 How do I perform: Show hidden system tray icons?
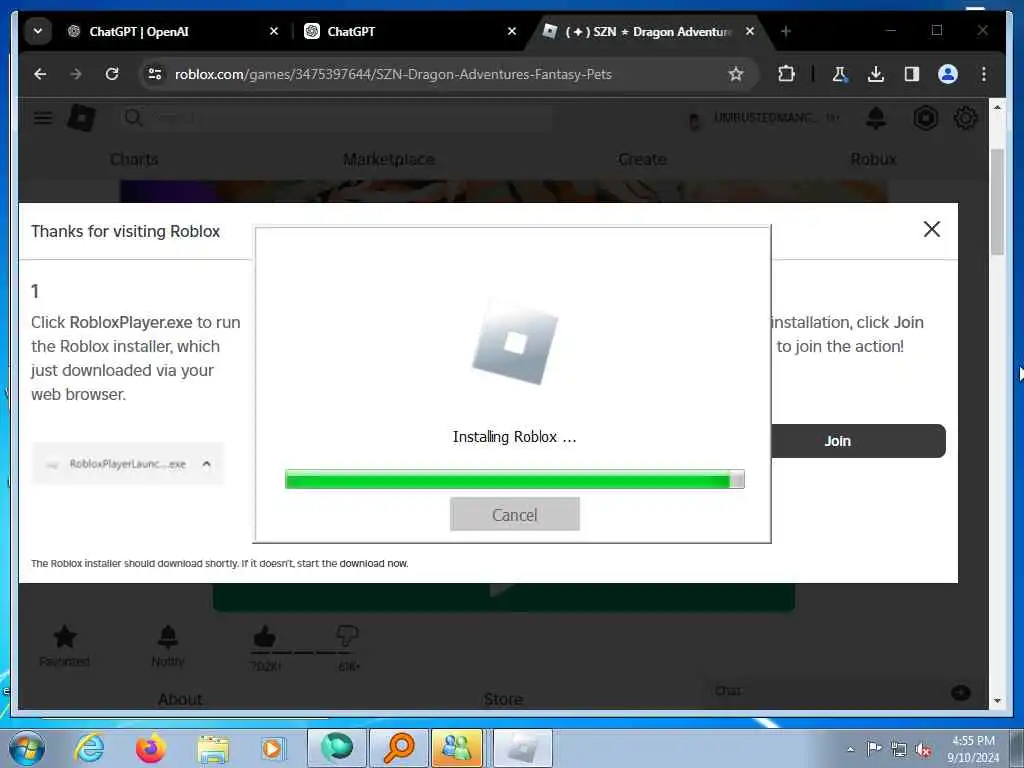tap(850, 749)
